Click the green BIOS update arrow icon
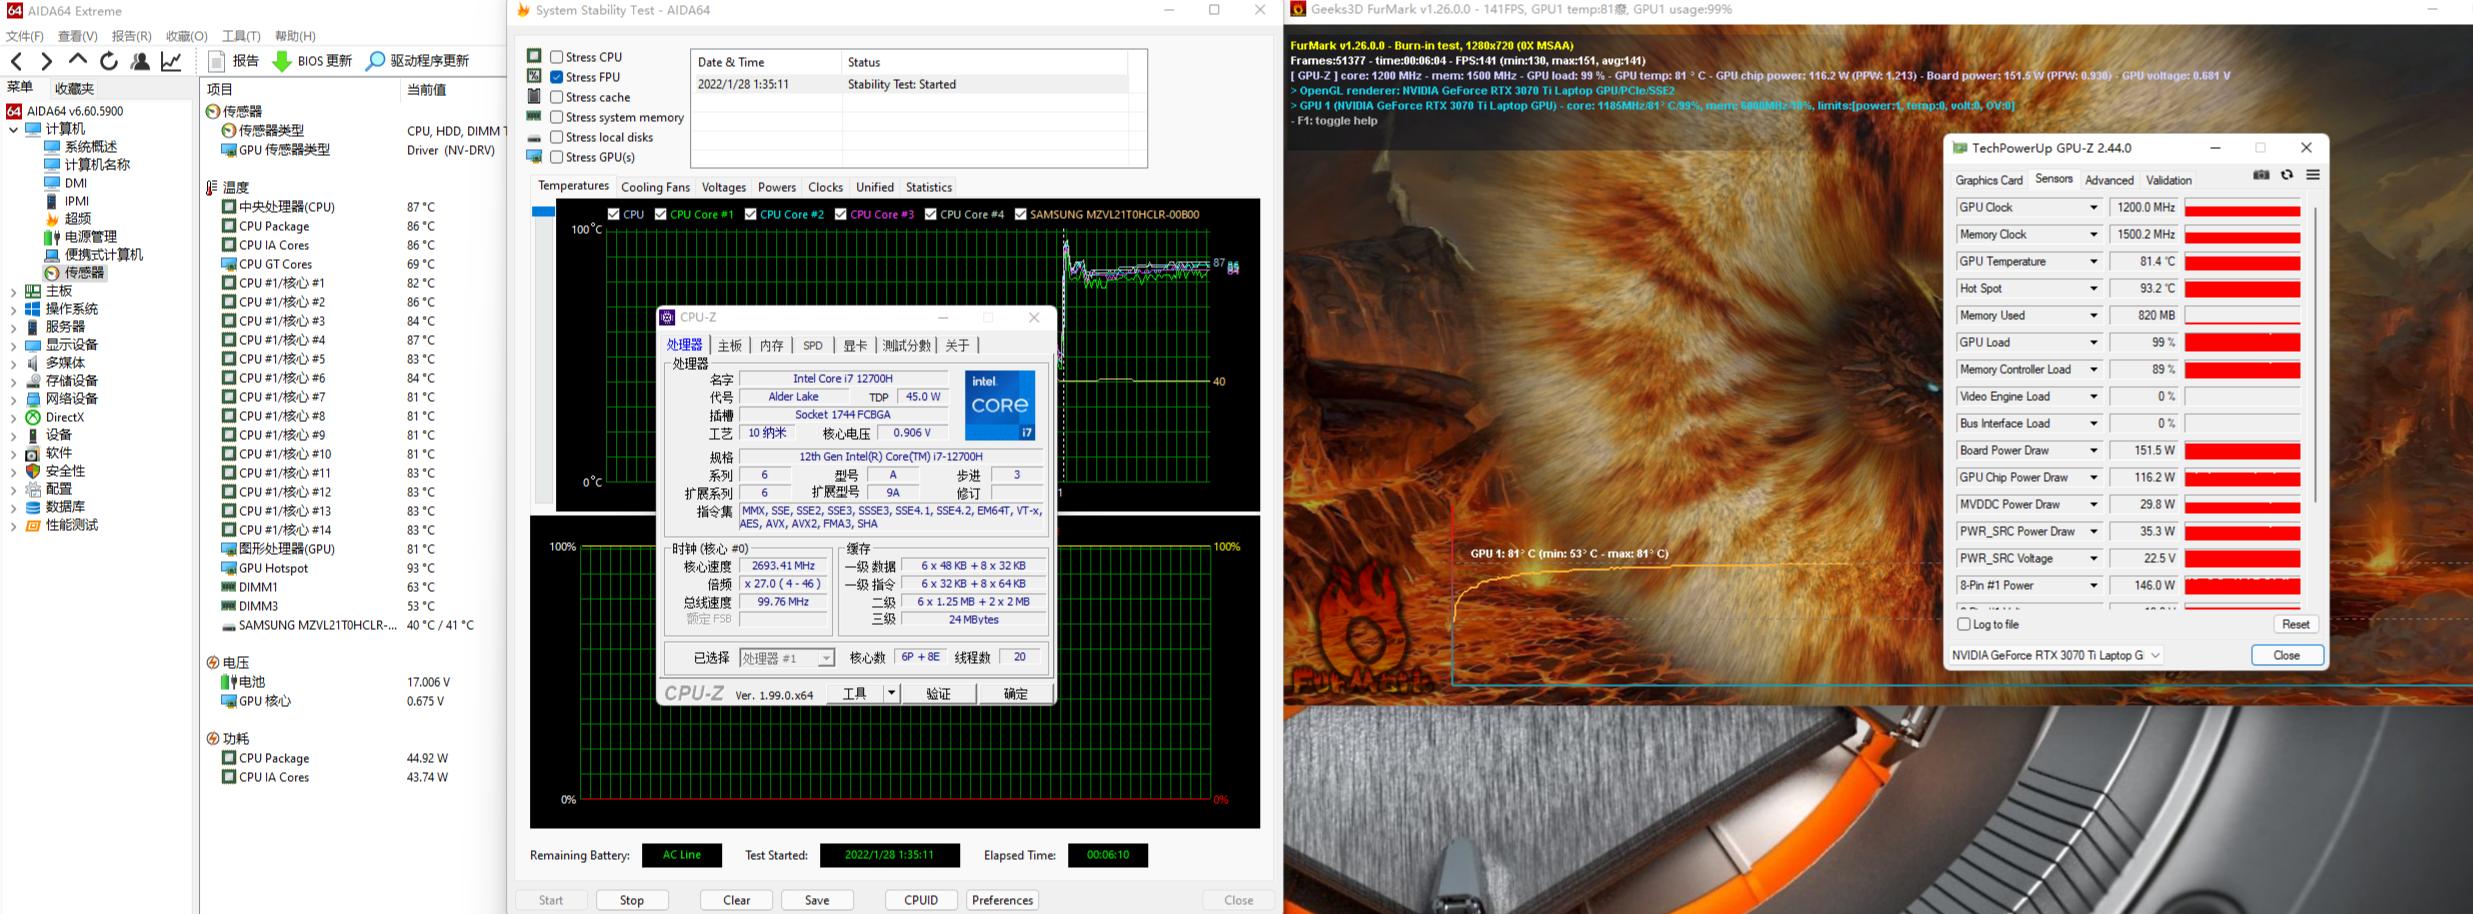The image size is (2473, 914). [282, 61]
